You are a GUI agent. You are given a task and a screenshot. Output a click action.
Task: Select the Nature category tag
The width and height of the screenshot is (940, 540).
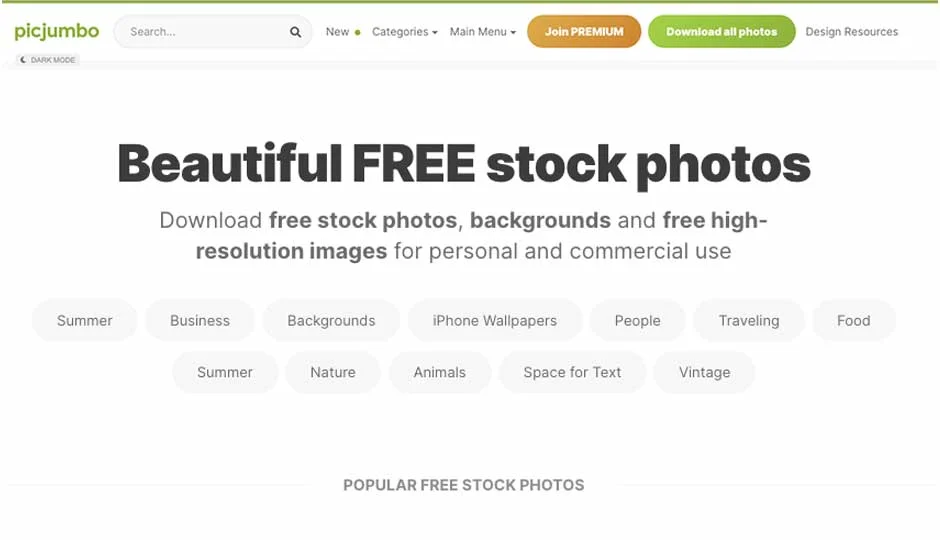point(333,372)
